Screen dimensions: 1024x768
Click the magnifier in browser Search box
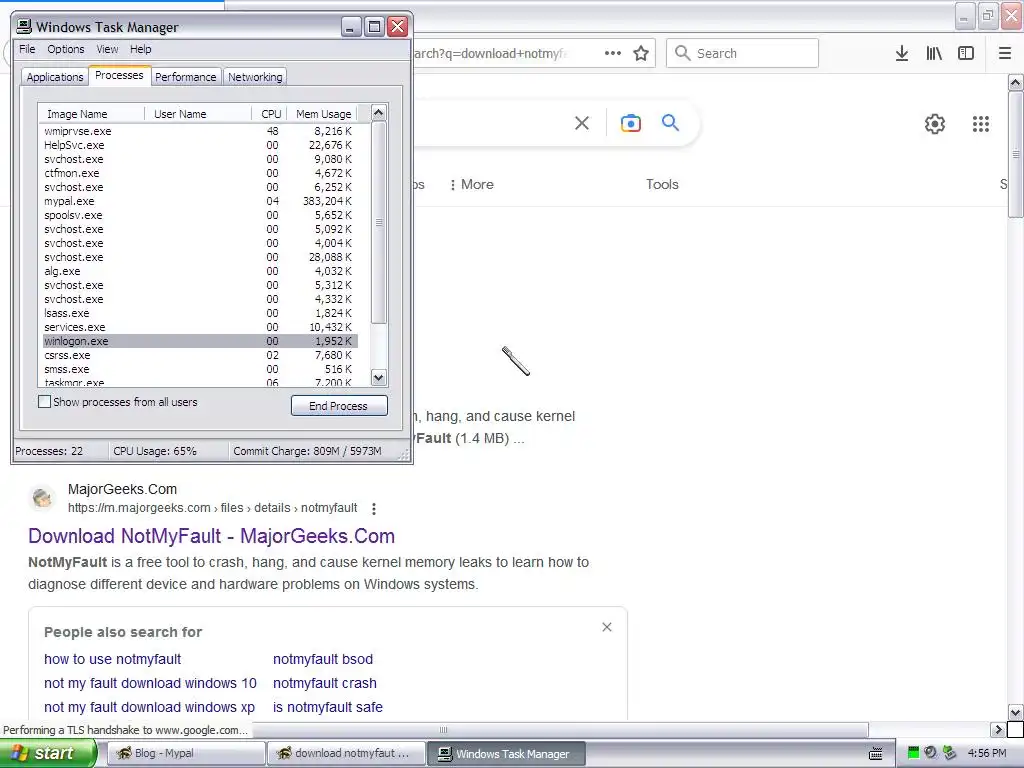click(x=682, y=53)
